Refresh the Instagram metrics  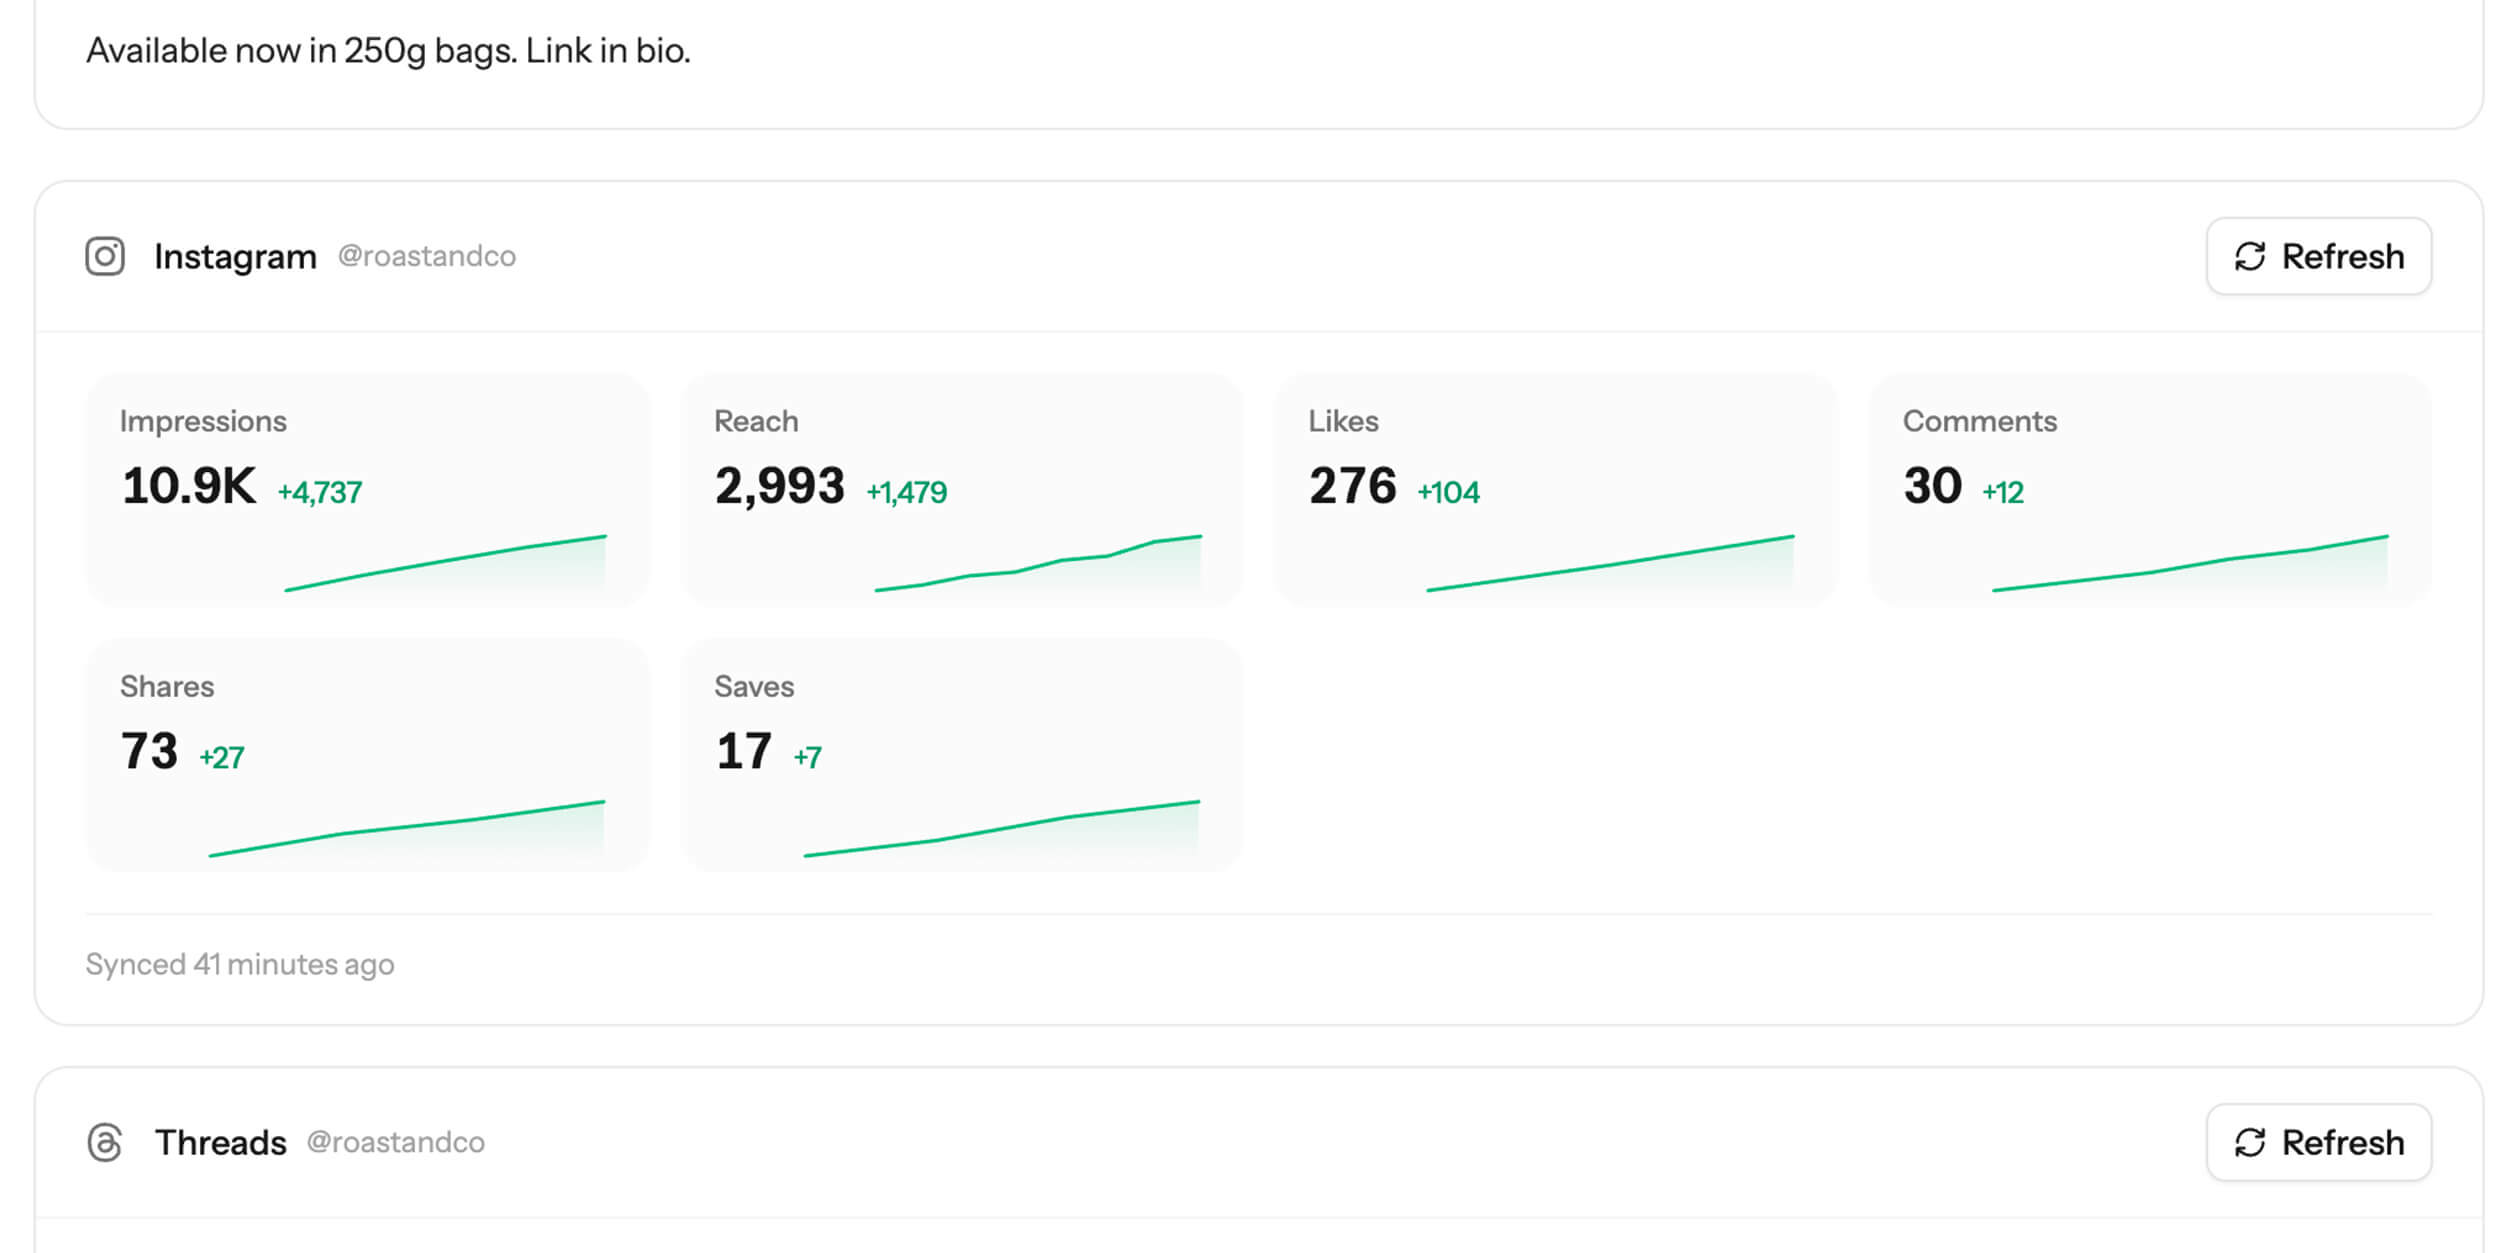click(x=2318, y=256)
